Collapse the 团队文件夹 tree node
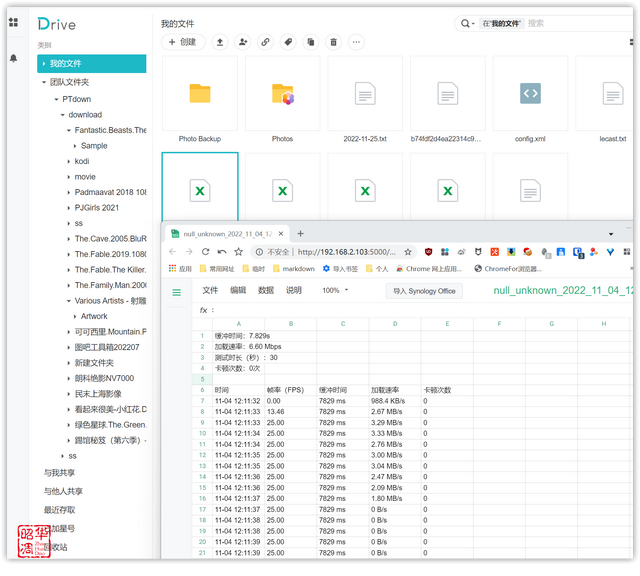Image resolution: width=640 pixels, height=576 pixels. (x=44, y=82)
